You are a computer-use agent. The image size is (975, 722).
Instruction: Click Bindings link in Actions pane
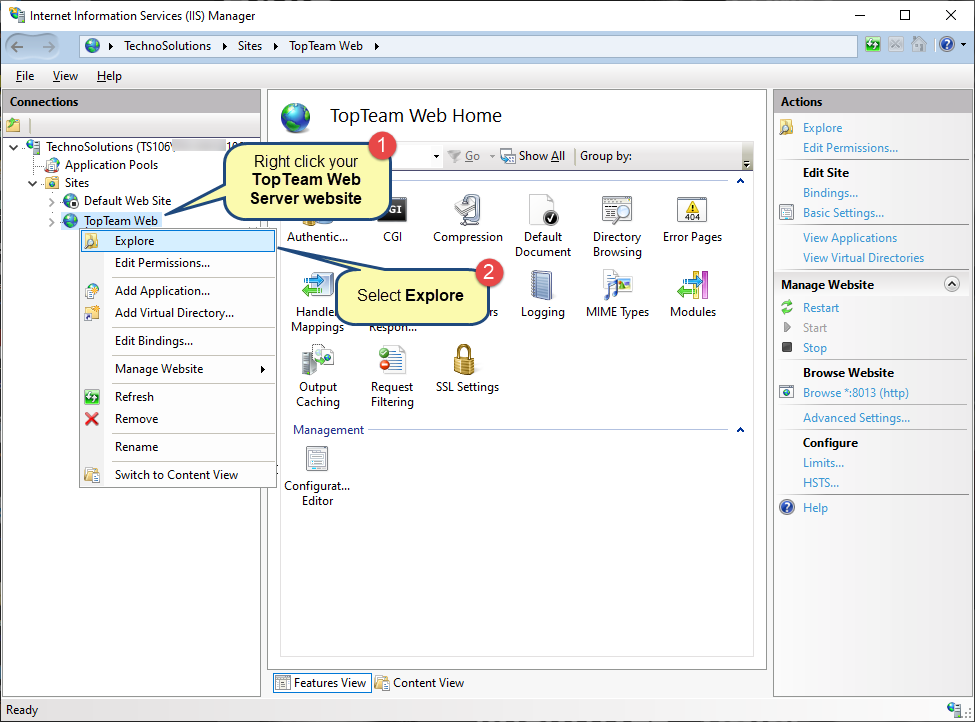(830, 193)
